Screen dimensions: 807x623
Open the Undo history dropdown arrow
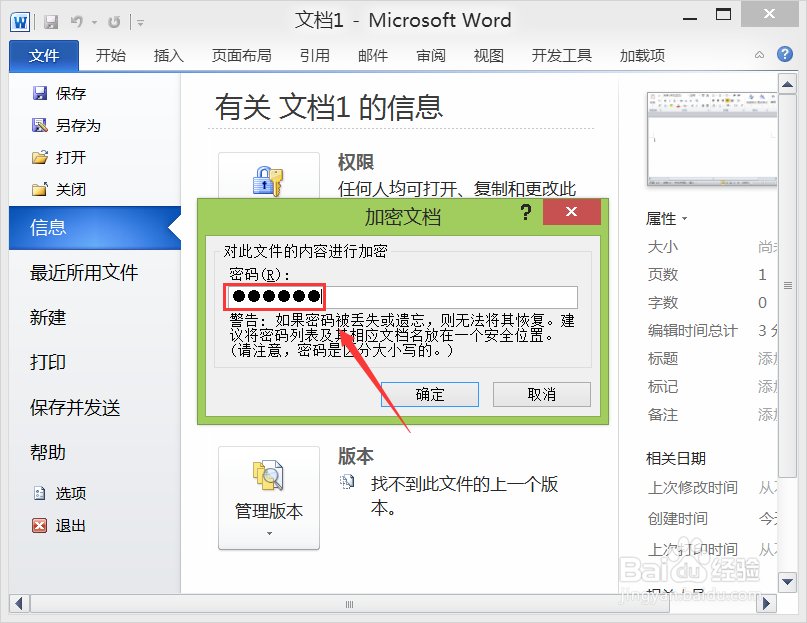[x=94, y=22]
